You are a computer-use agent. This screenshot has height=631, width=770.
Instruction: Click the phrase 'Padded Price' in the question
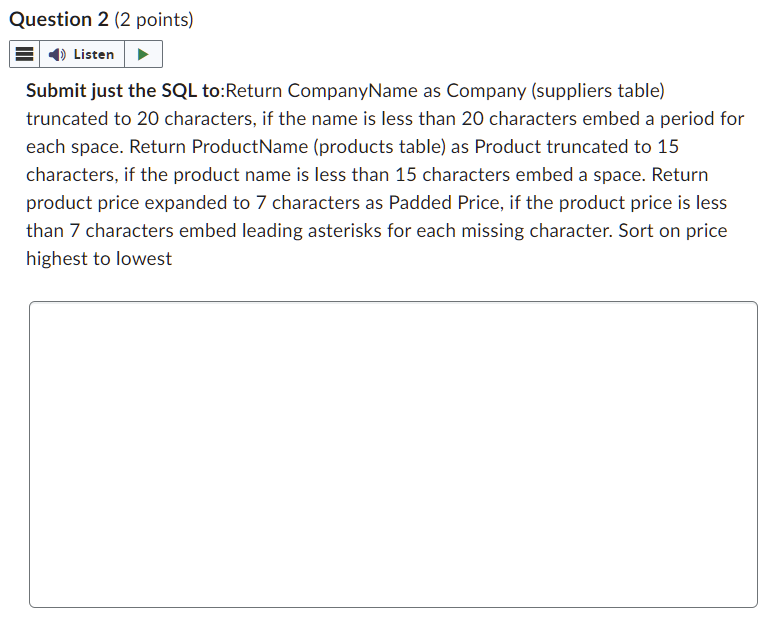pyautogui.click(x=444, y=203)
